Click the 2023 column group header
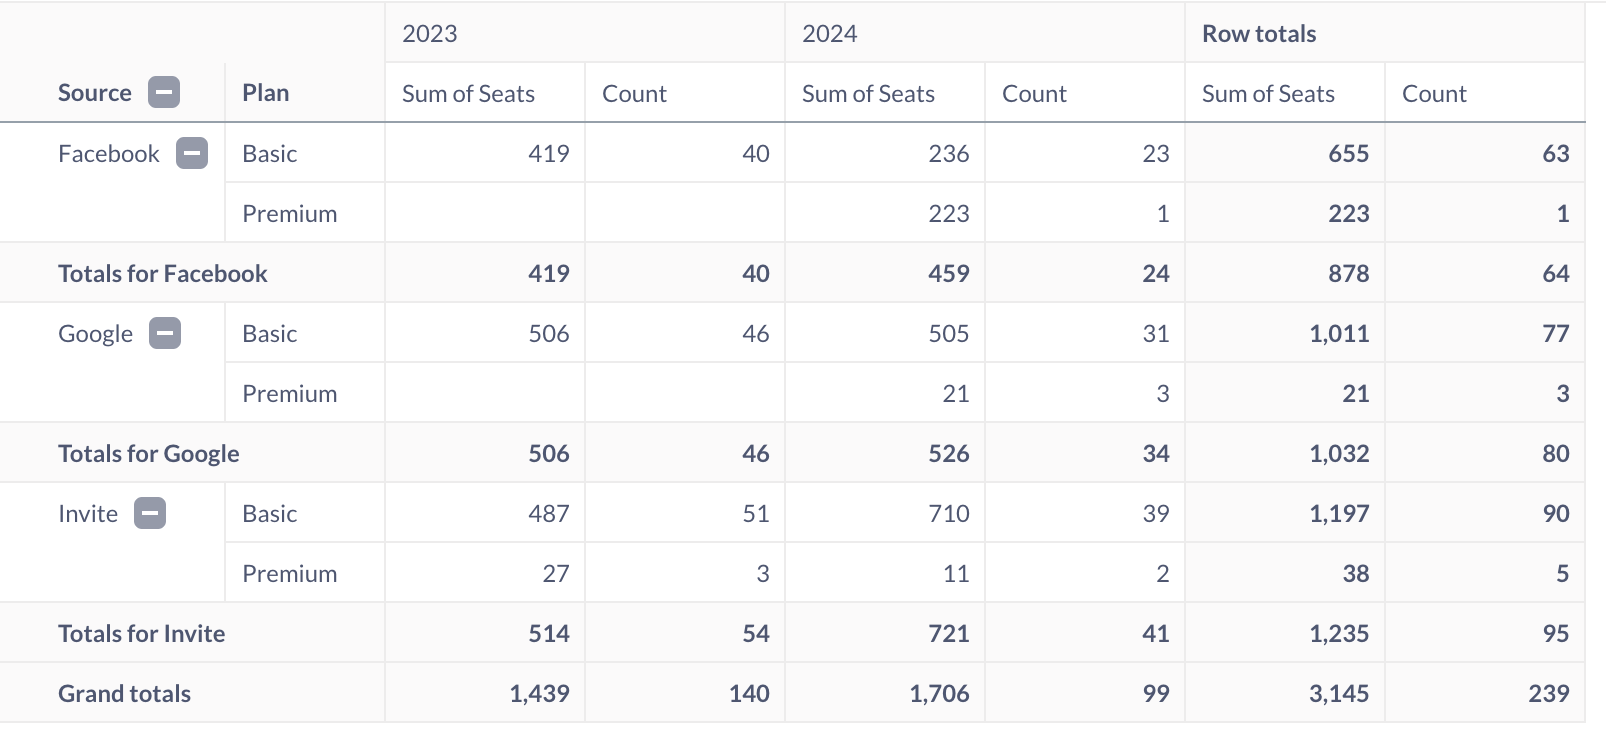This screenshot has height=734, width=1606. (x=430, y=34)
